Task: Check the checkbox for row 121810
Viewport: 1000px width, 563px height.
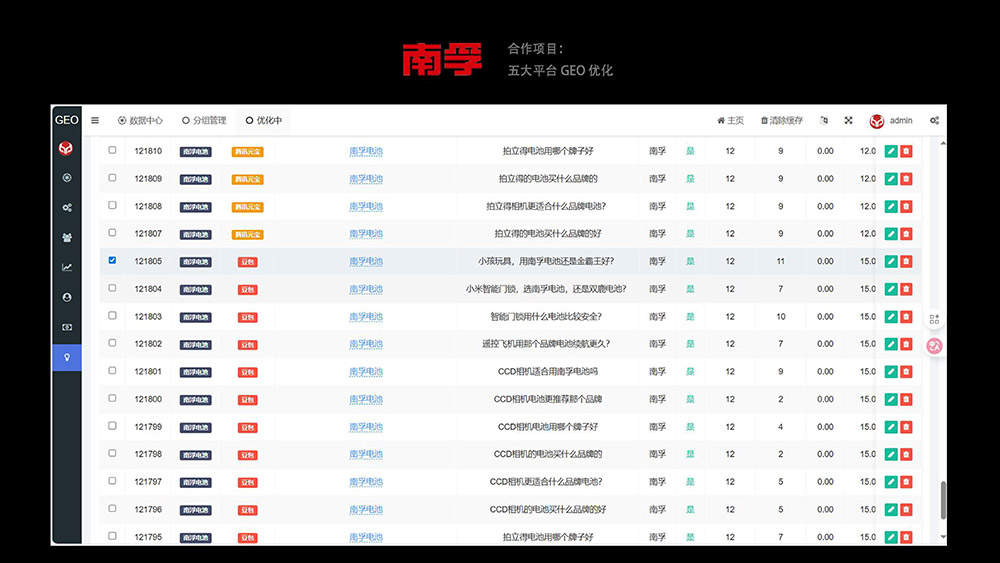Action: click(112, 150)
